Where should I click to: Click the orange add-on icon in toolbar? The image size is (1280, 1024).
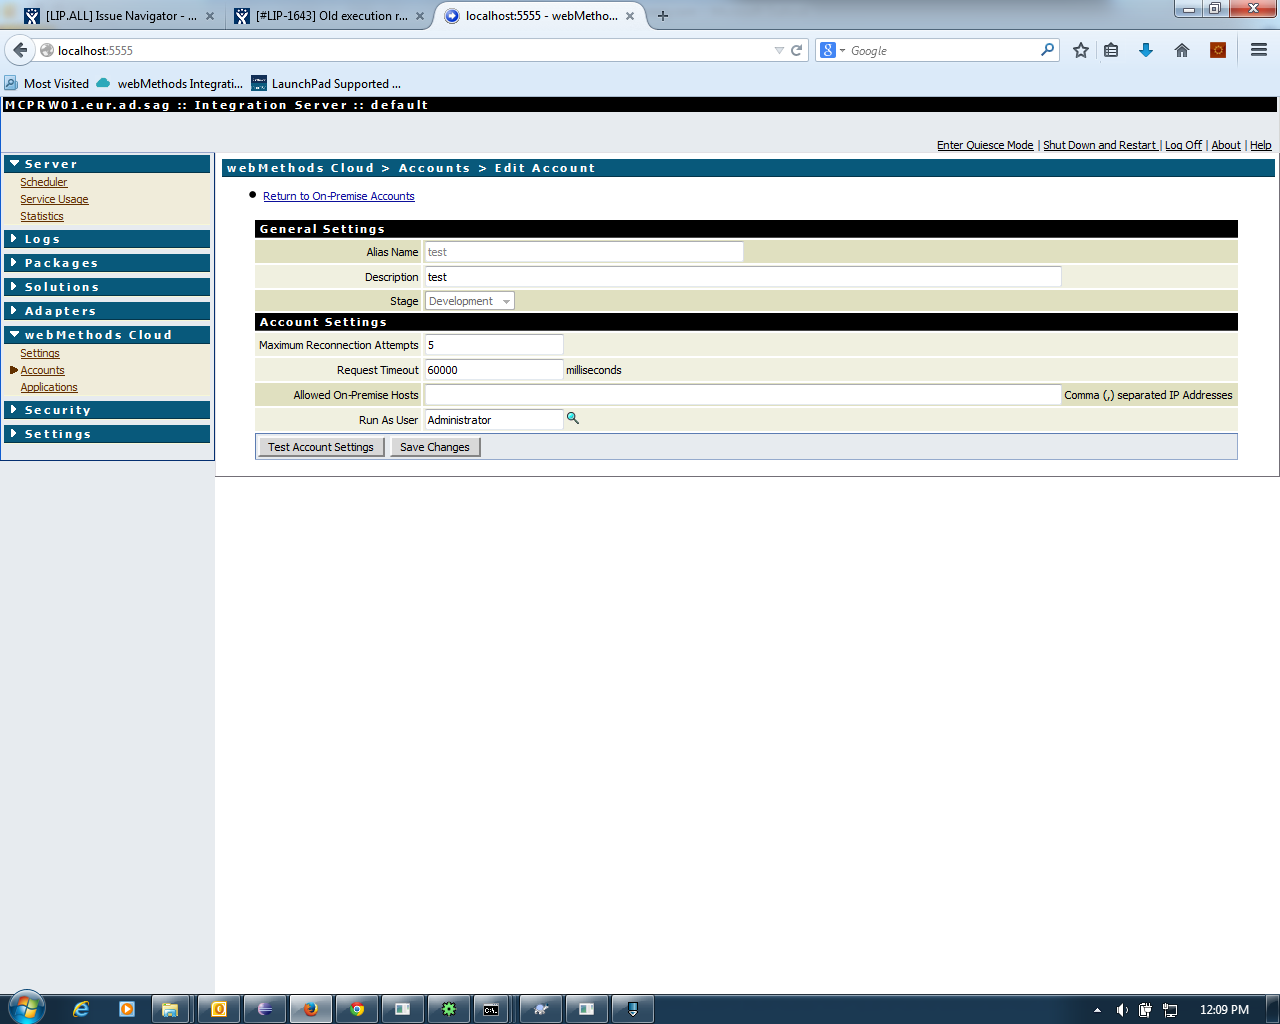(1218, 50)
